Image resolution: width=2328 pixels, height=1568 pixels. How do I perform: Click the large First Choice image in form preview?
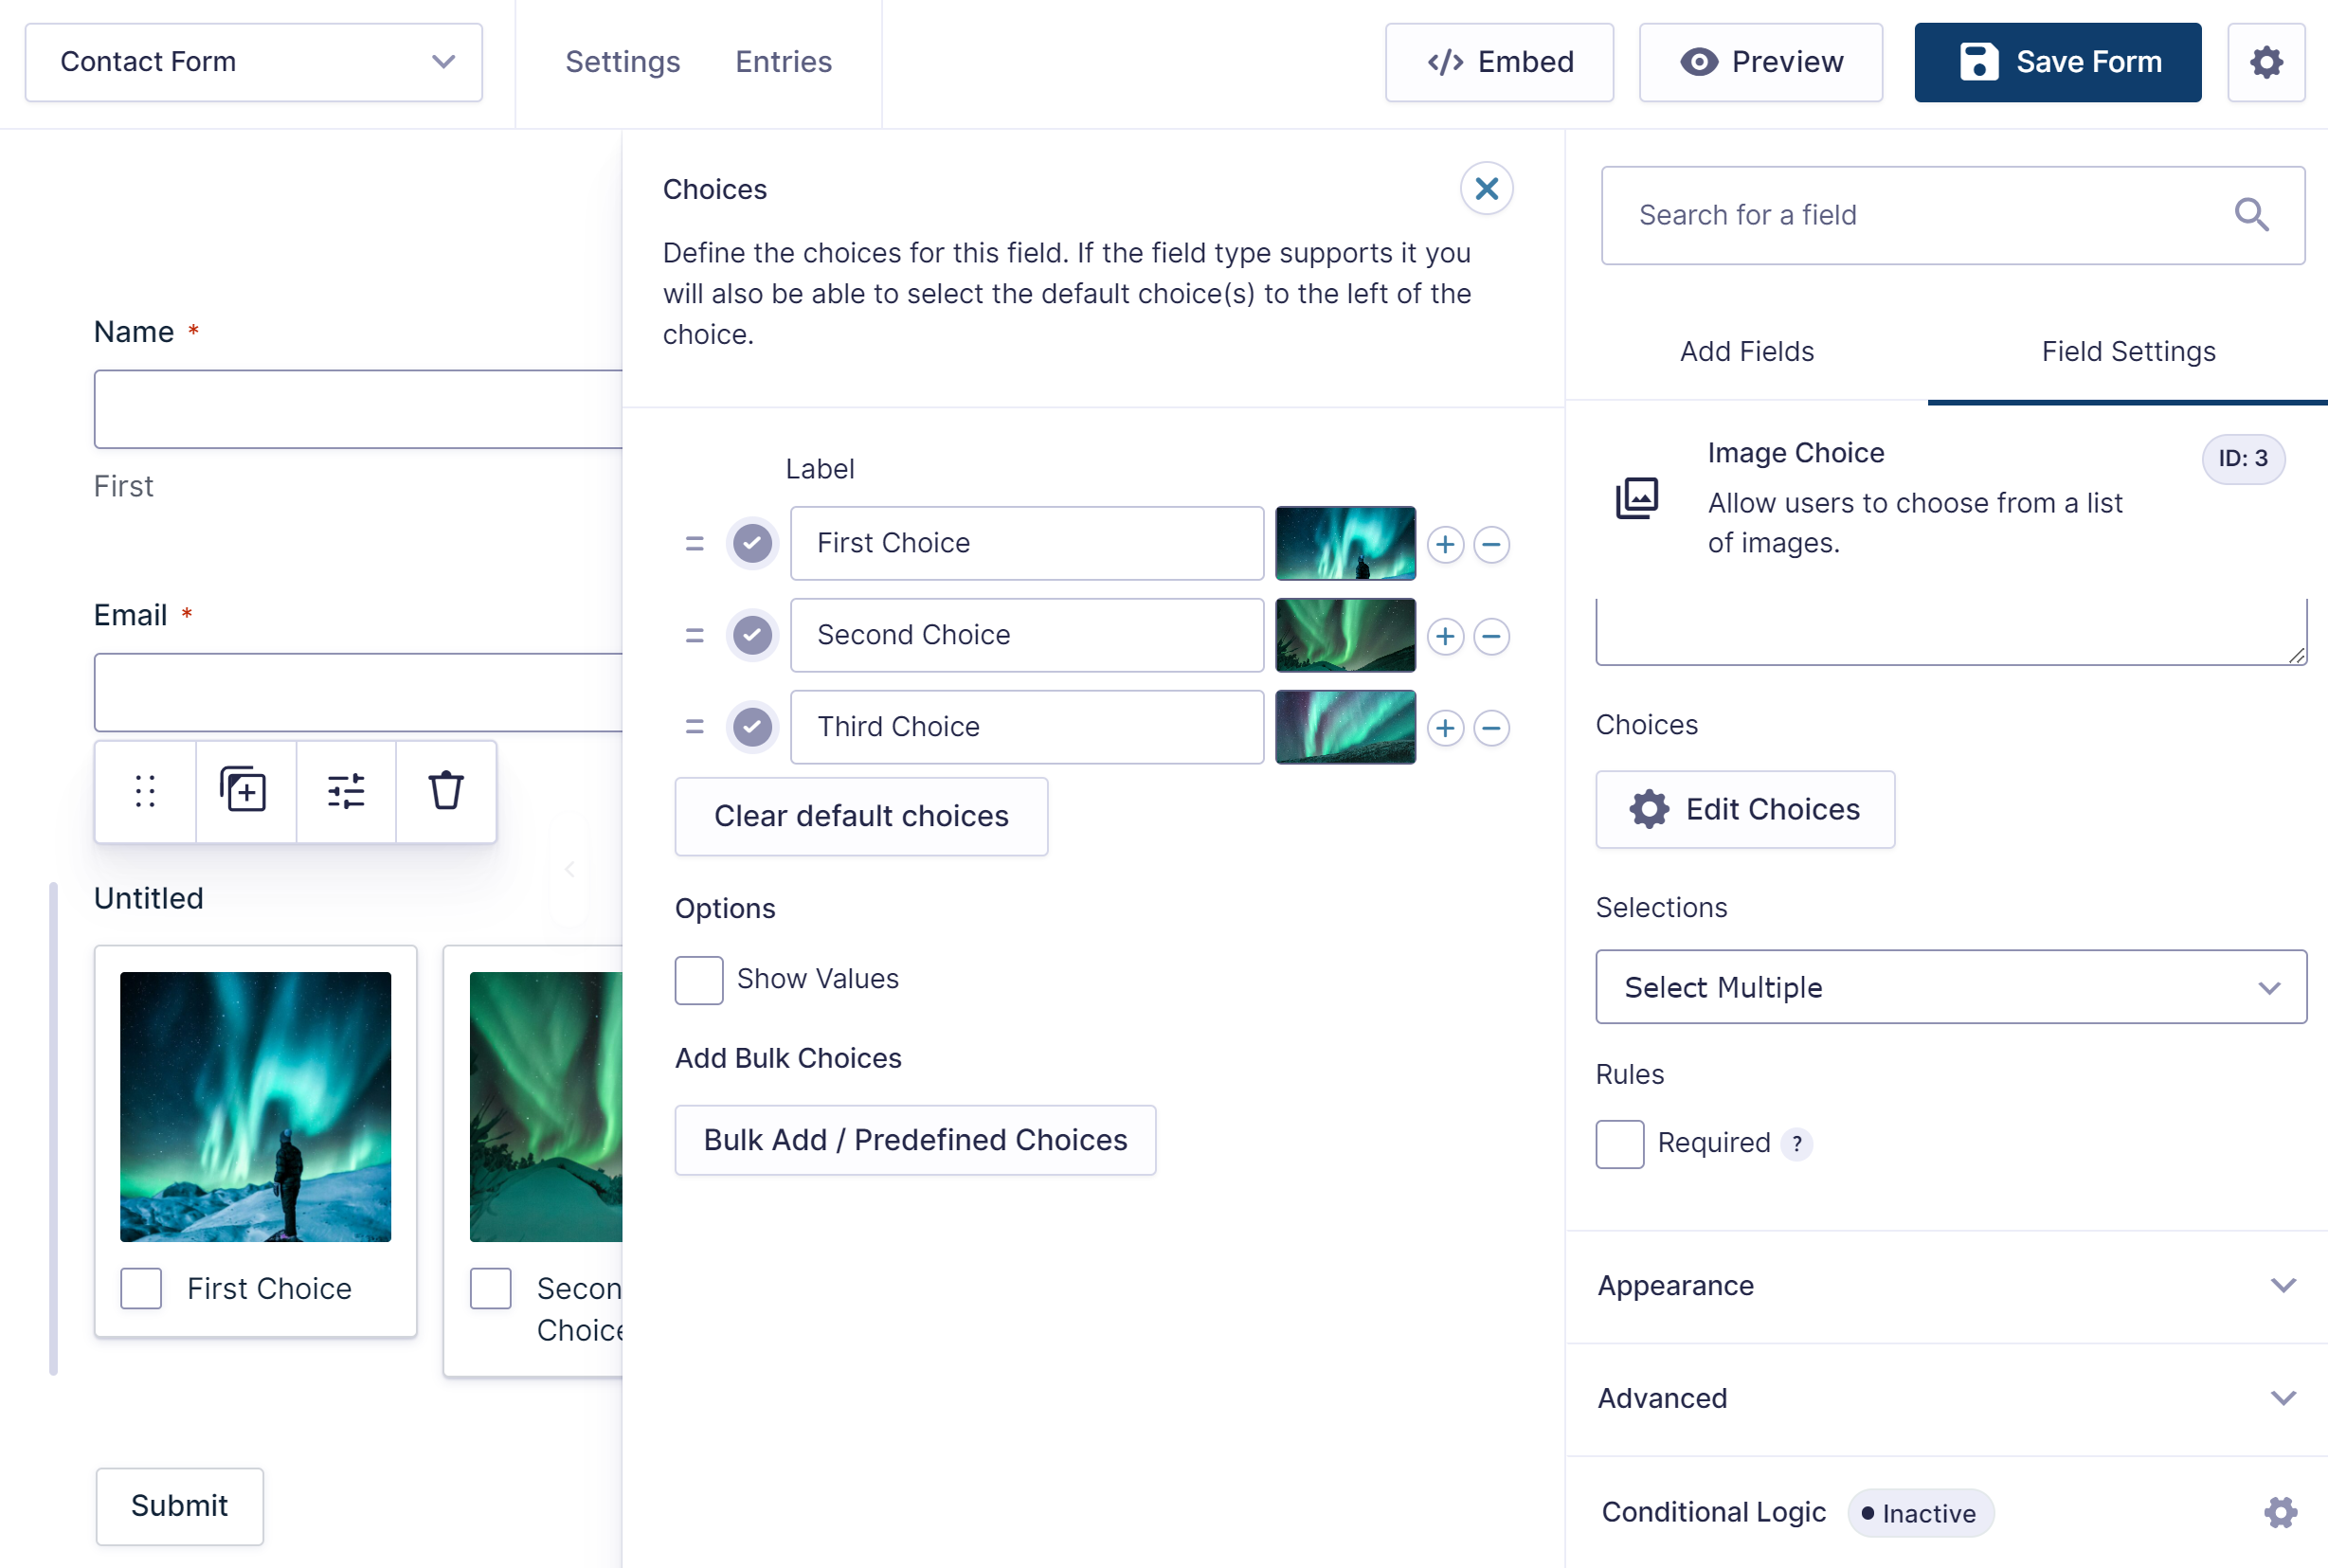click(x=255, y=1107)
